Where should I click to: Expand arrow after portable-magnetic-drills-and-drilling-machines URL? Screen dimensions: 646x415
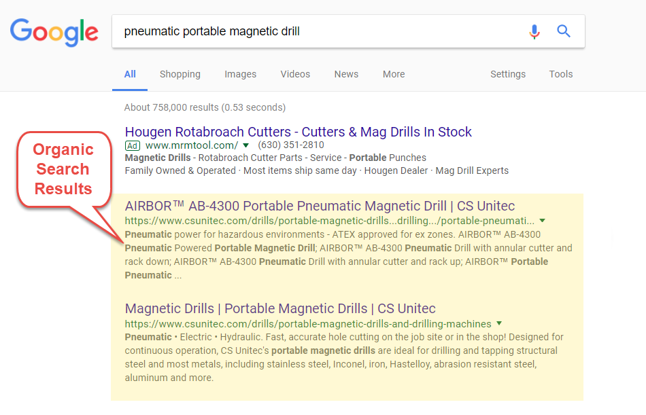(x=500, y=324)
